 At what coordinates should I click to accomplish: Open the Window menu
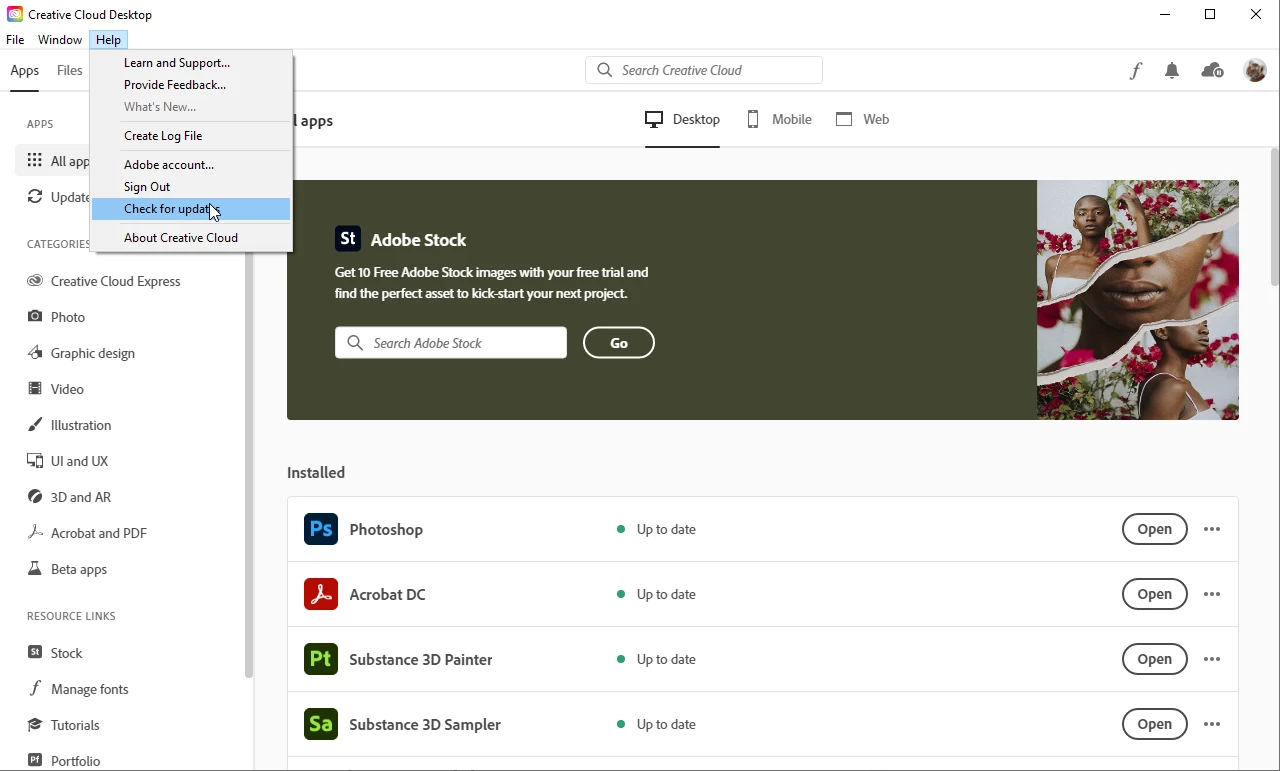(60, 40)
